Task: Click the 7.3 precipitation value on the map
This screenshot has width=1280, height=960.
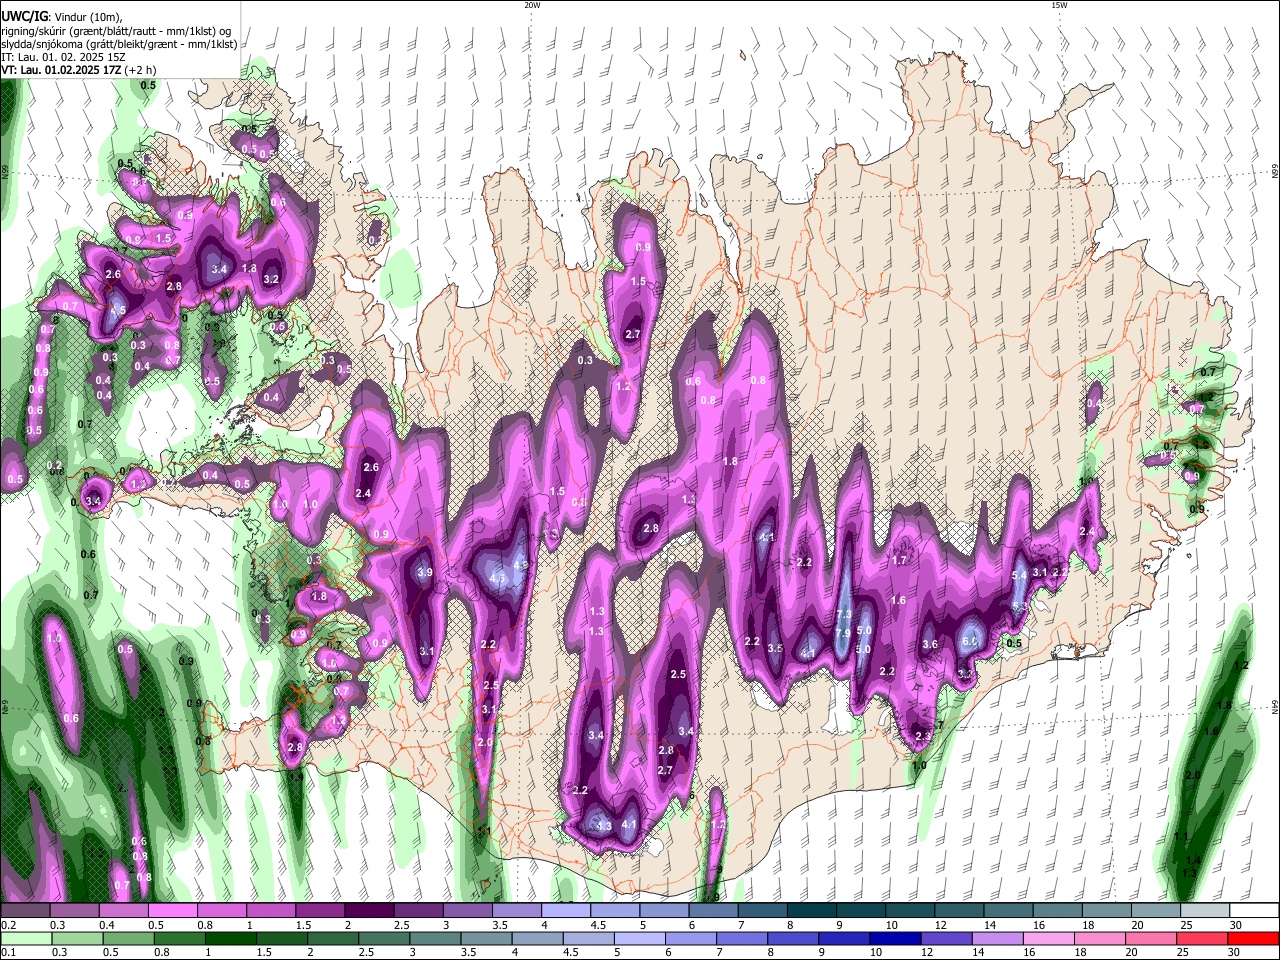Action: (843, 614)
